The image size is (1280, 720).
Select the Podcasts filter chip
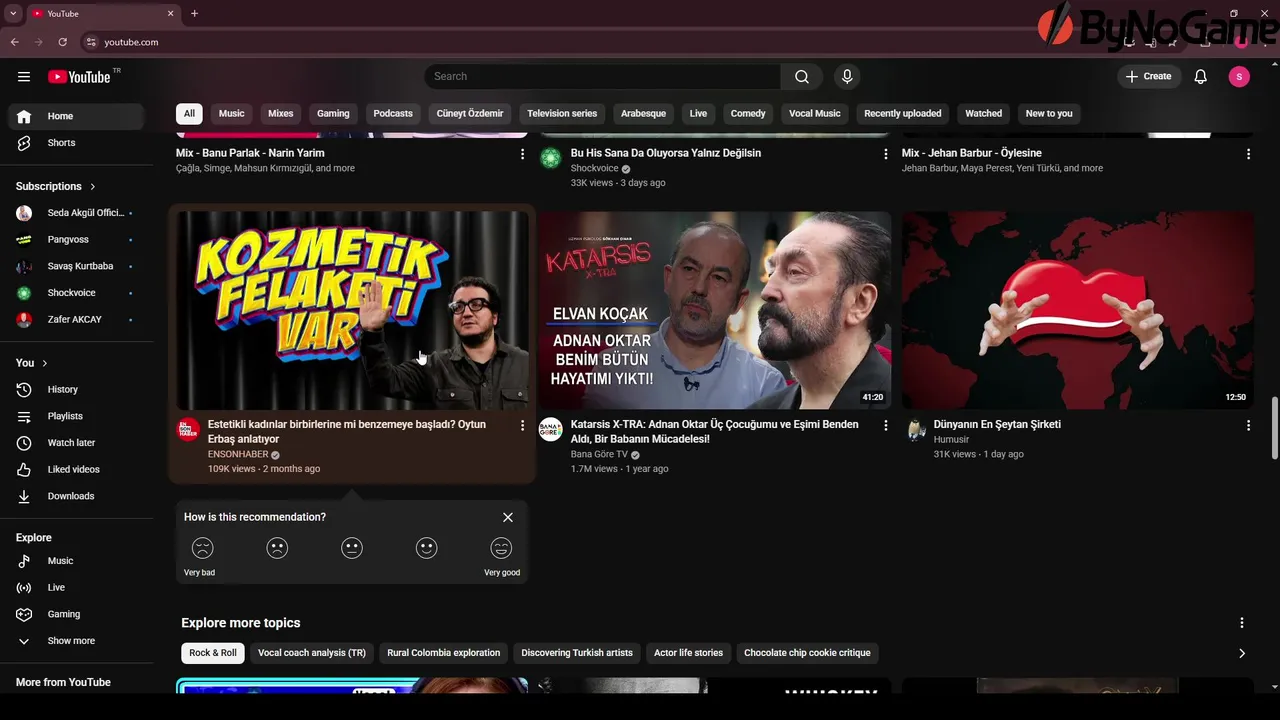pyautogui.click(x=393, y=114)
